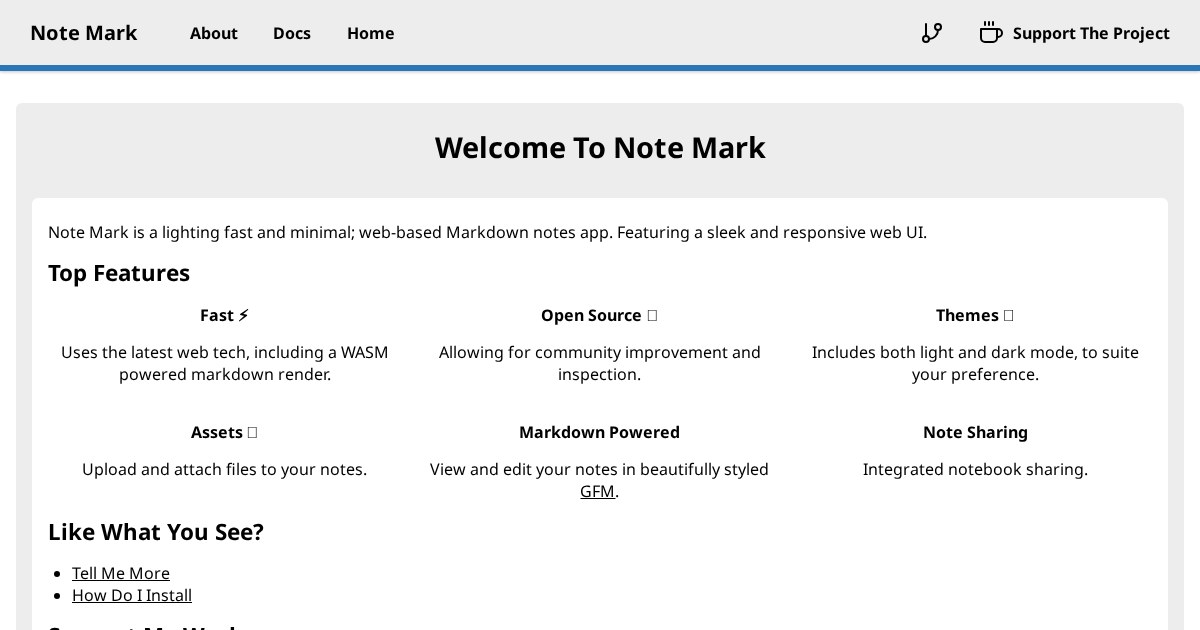Select the Markdown Powered feature title

pos(600,432)
